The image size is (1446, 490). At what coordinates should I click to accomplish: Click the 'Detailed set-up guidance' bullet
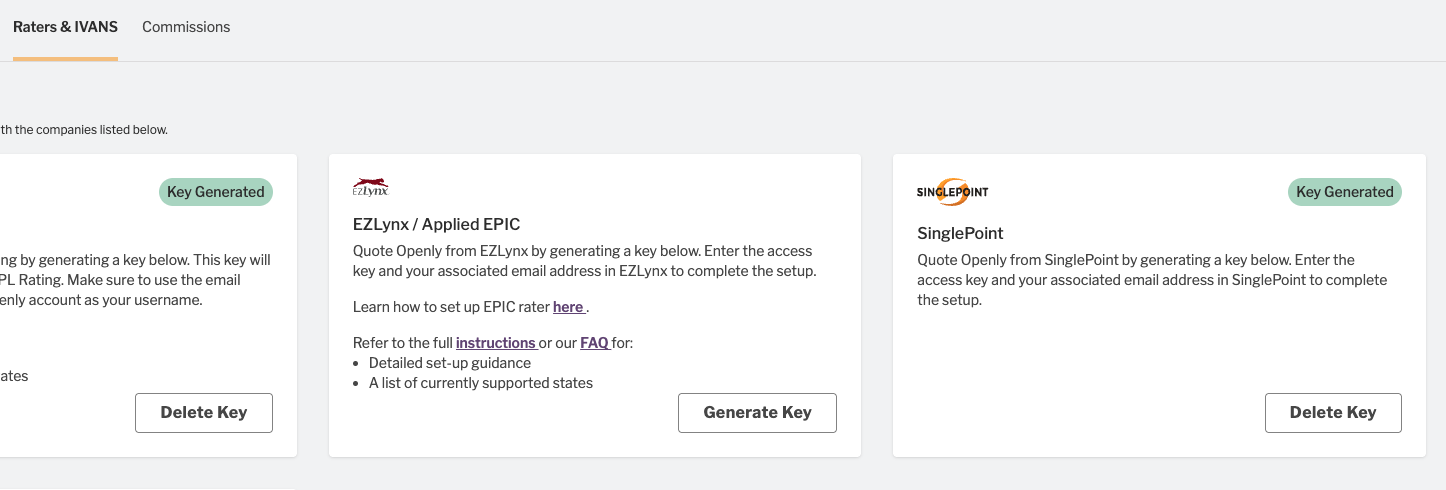[450, 363]
